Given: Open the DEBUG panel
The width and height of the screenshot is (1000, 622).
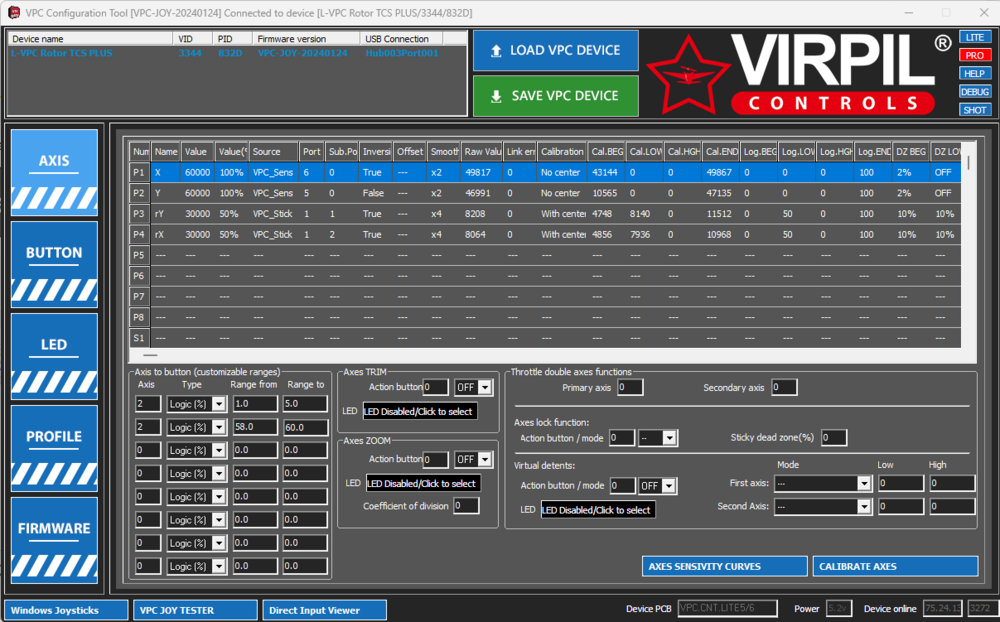Looking at the screenshot, I should coord(974,91).
